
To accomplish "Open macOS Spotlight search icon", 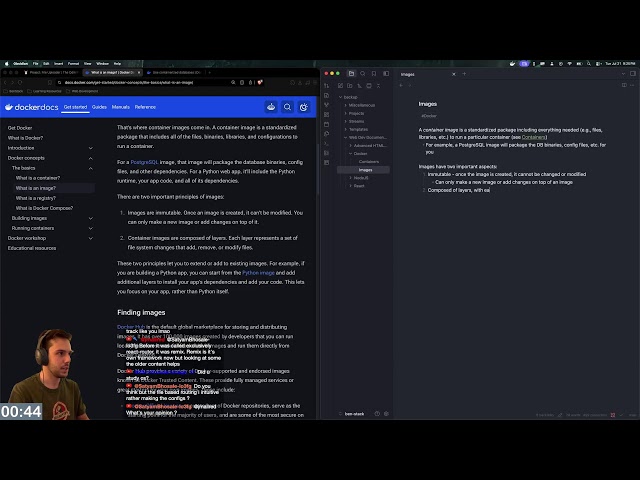I will click(x=589, y=64).
